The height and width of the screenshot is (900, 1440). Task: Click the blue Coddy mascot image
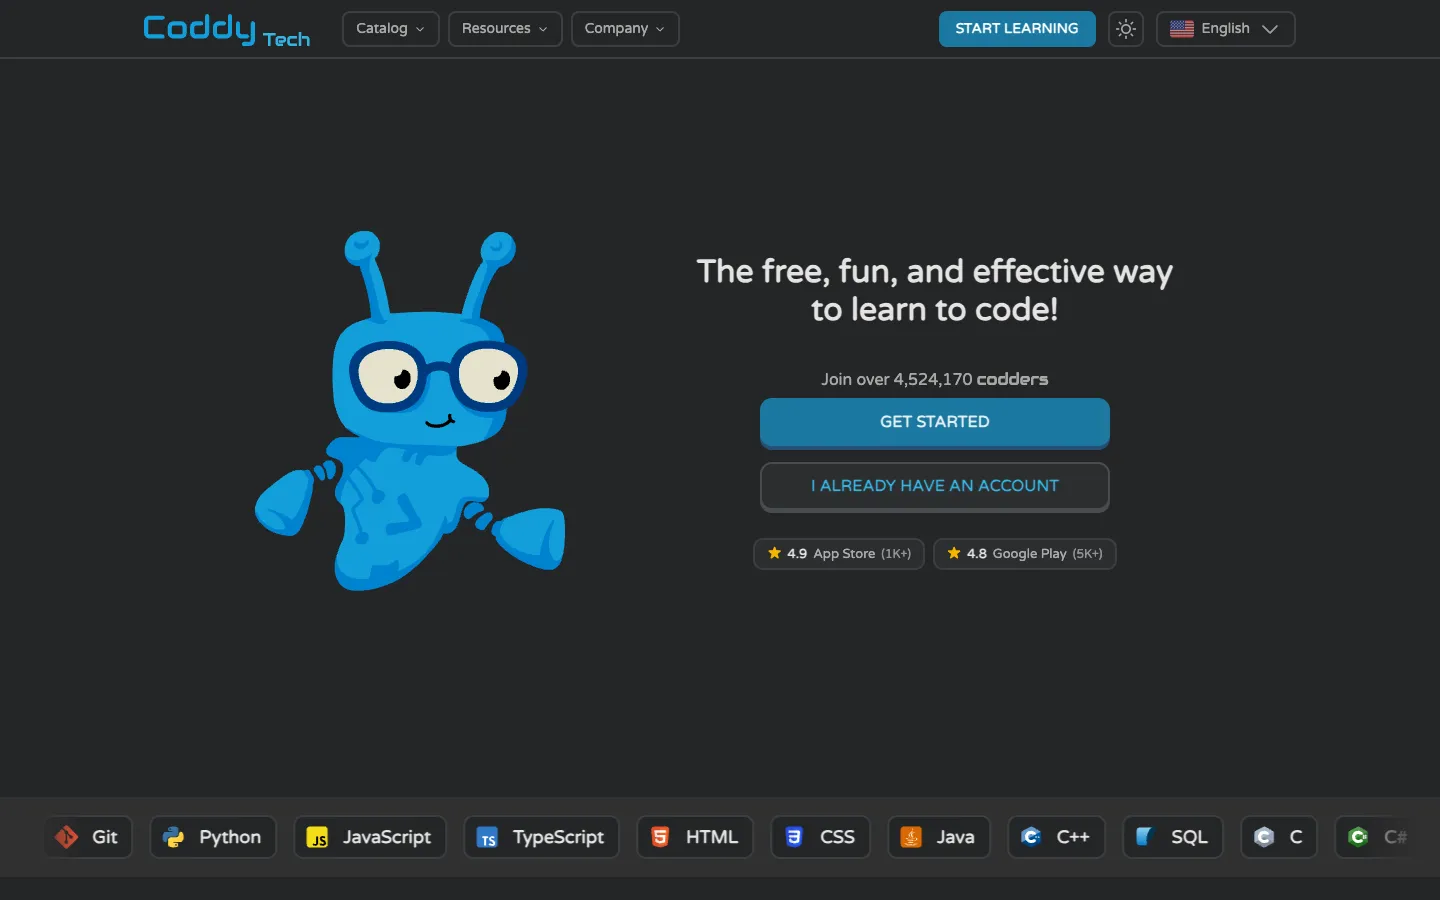[x=411, y=411]
